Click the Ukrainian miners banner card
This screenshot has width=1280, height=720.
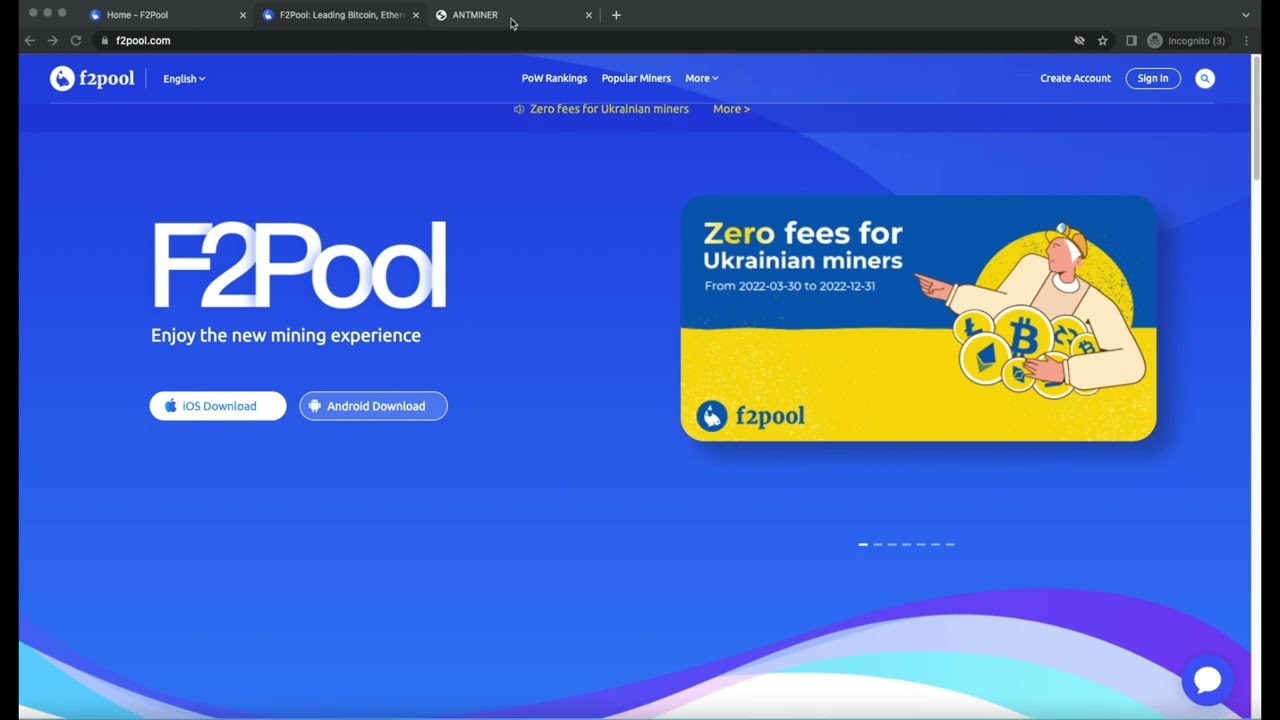[x=918, y=318]
